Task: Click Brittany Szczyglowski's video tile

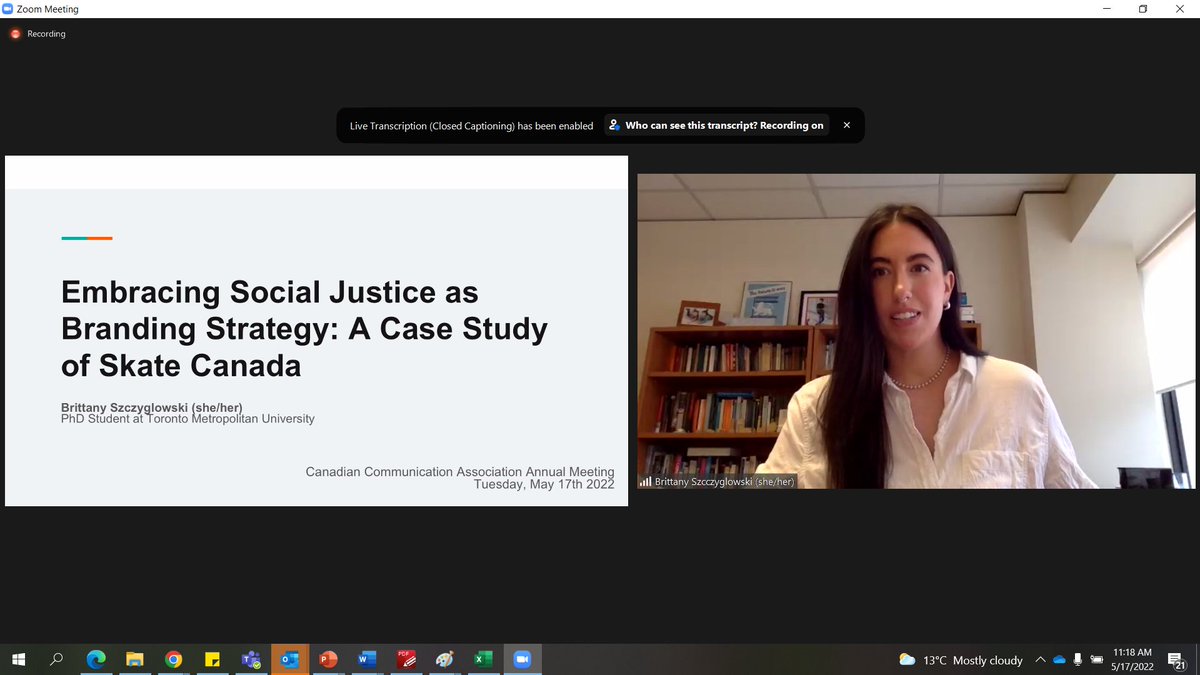Action: click(x=916, y=331)
